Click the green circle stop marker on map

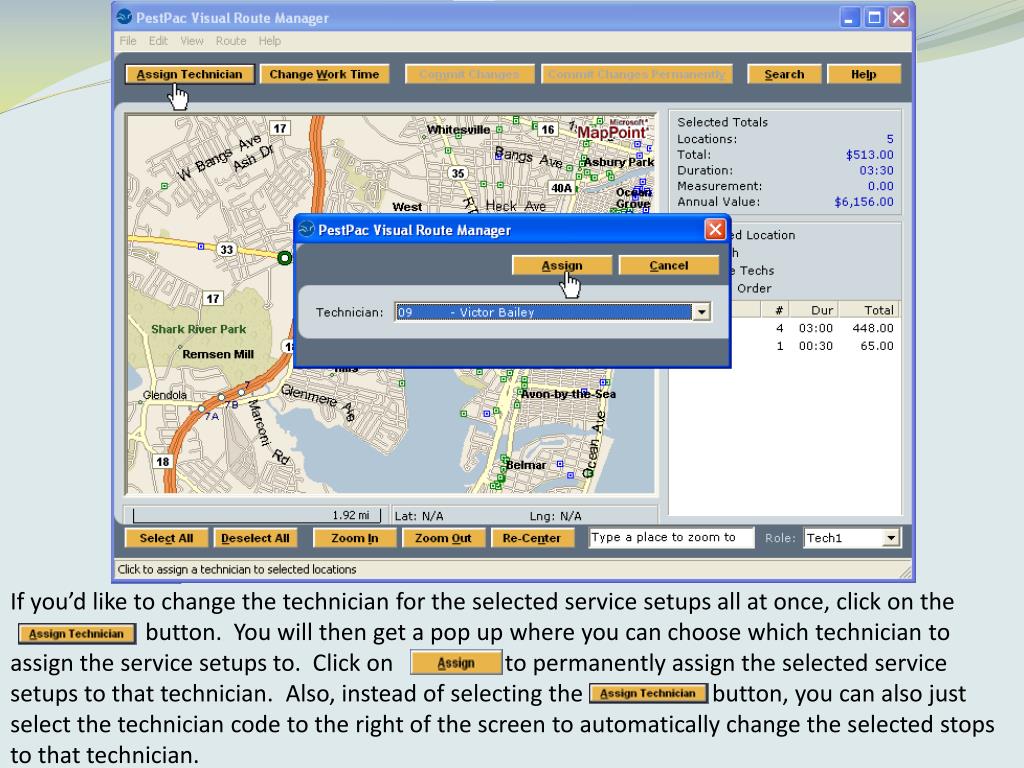click(x=284, y=258)
